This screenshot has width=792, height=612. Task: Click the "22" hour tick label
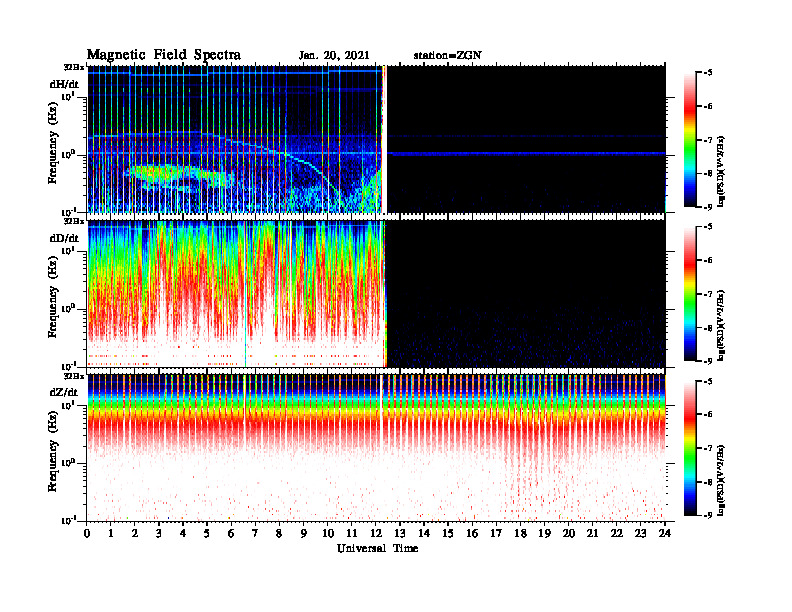pyautogui.click(x=617, y=534)
